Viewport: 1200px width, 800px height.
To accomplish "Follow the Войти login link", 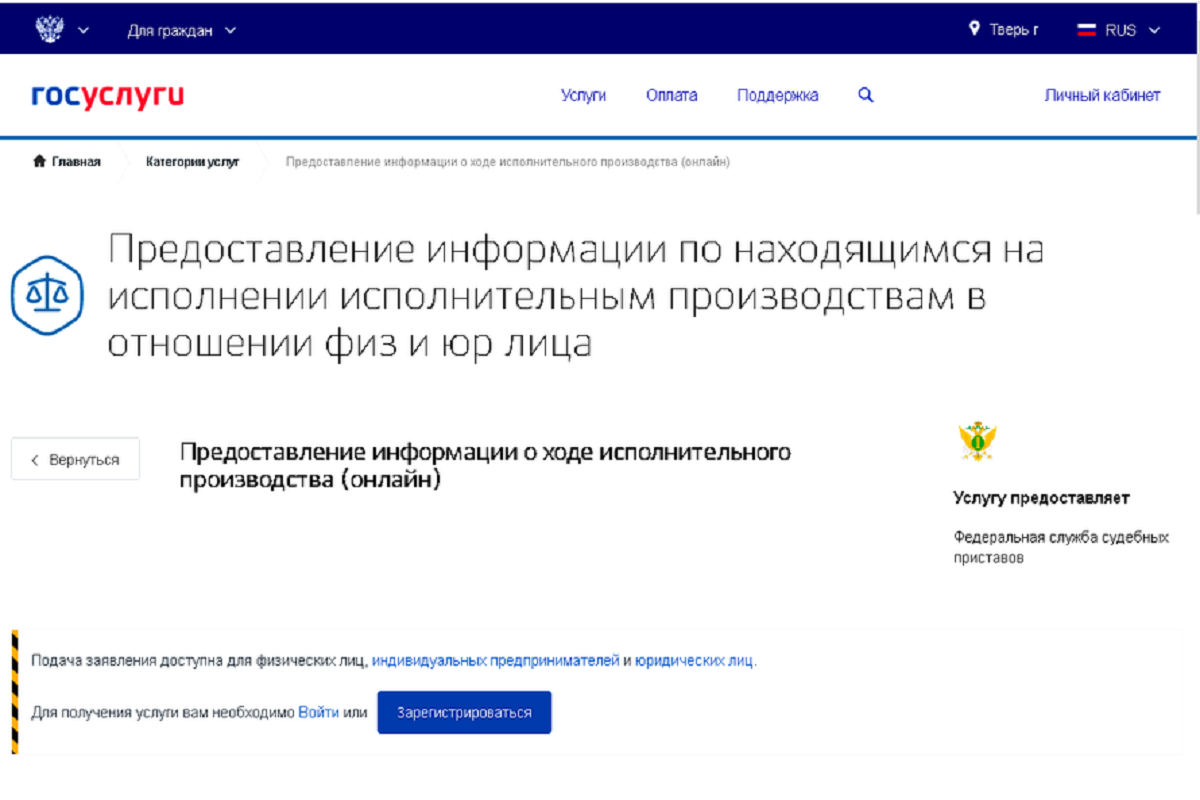I will (x=318, y=713).
